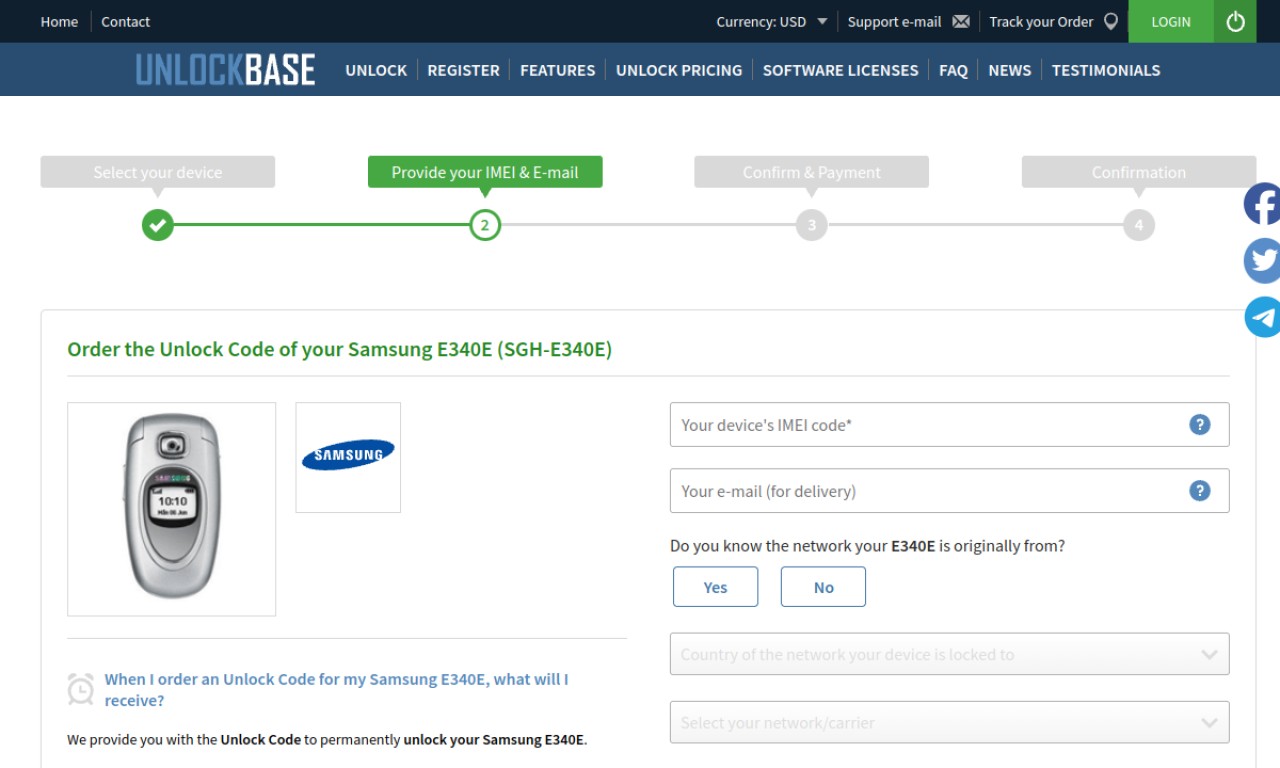Open the Facebook share icon
This screenshot has width=1280, height=768.
1262,204
